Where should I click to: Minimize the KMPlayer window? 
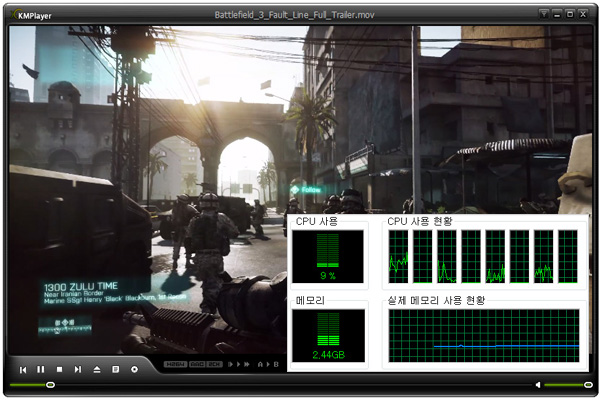(557, 14)
